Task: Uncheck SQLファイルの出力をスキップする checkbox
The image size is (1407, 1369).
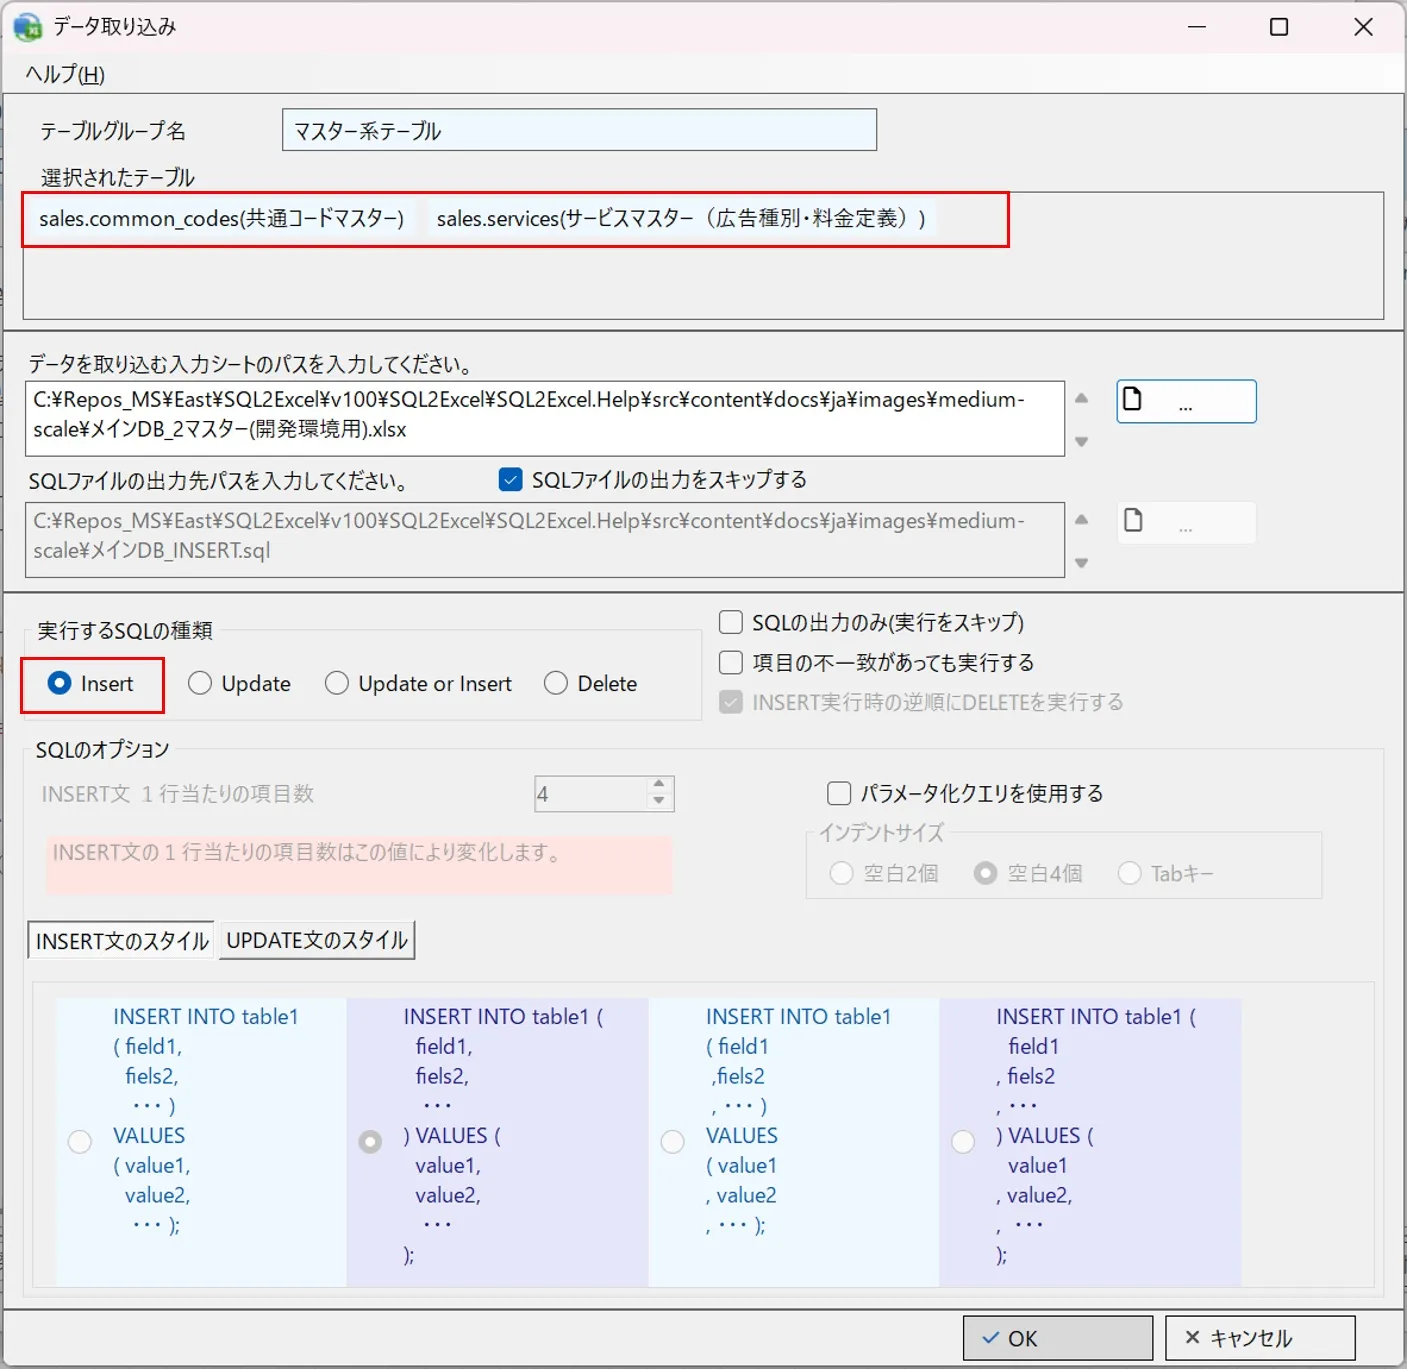Action: [x=511, y=480]
